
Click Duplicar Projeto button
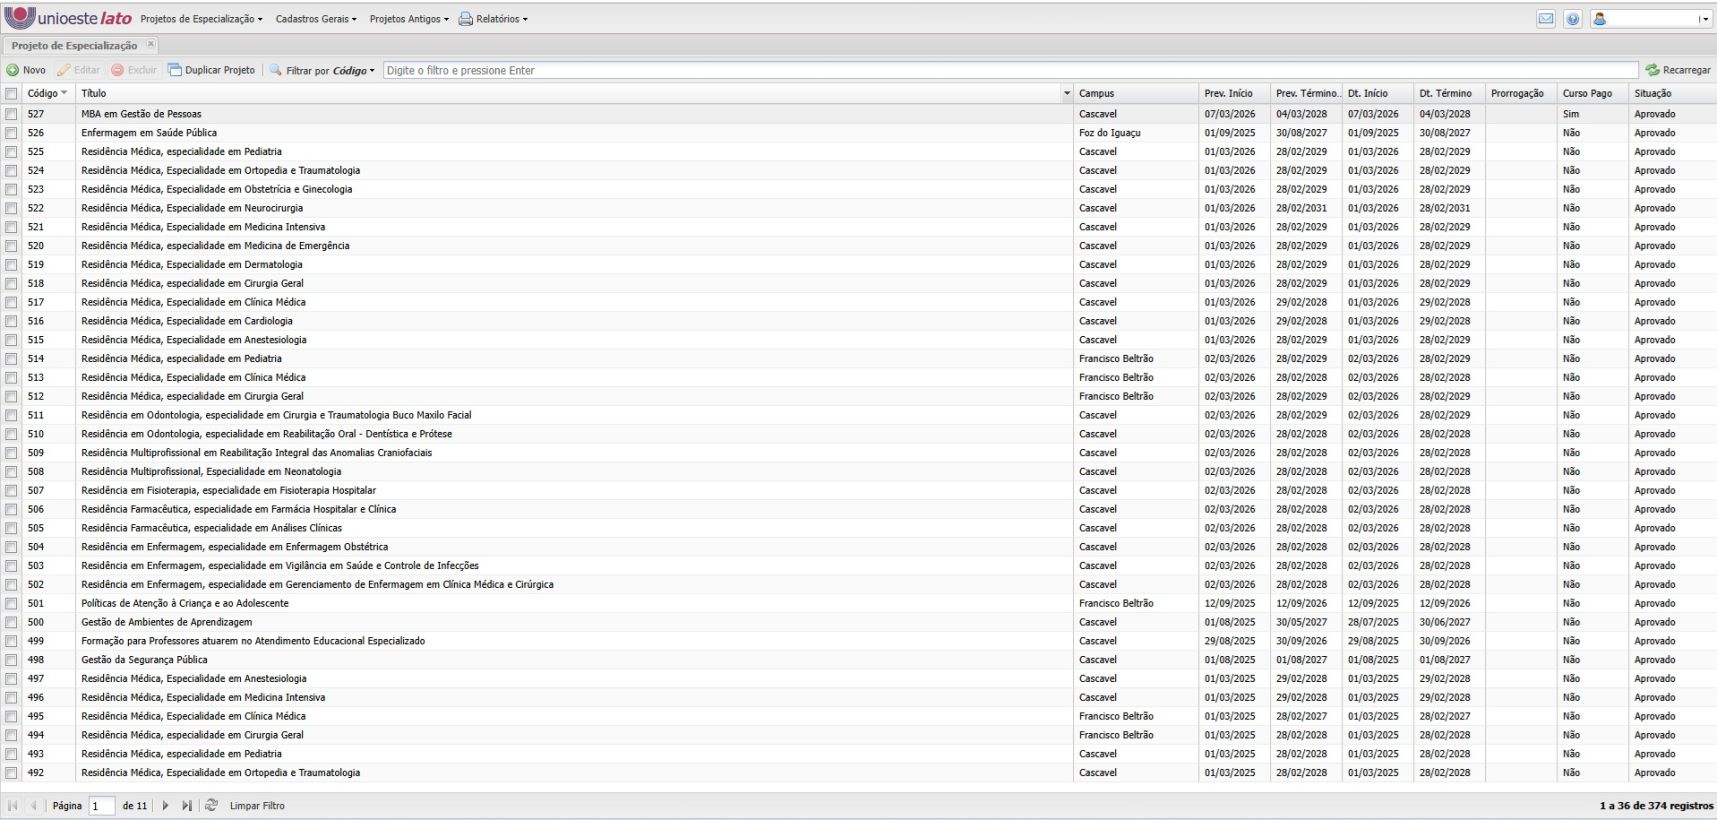coord(211,70)
